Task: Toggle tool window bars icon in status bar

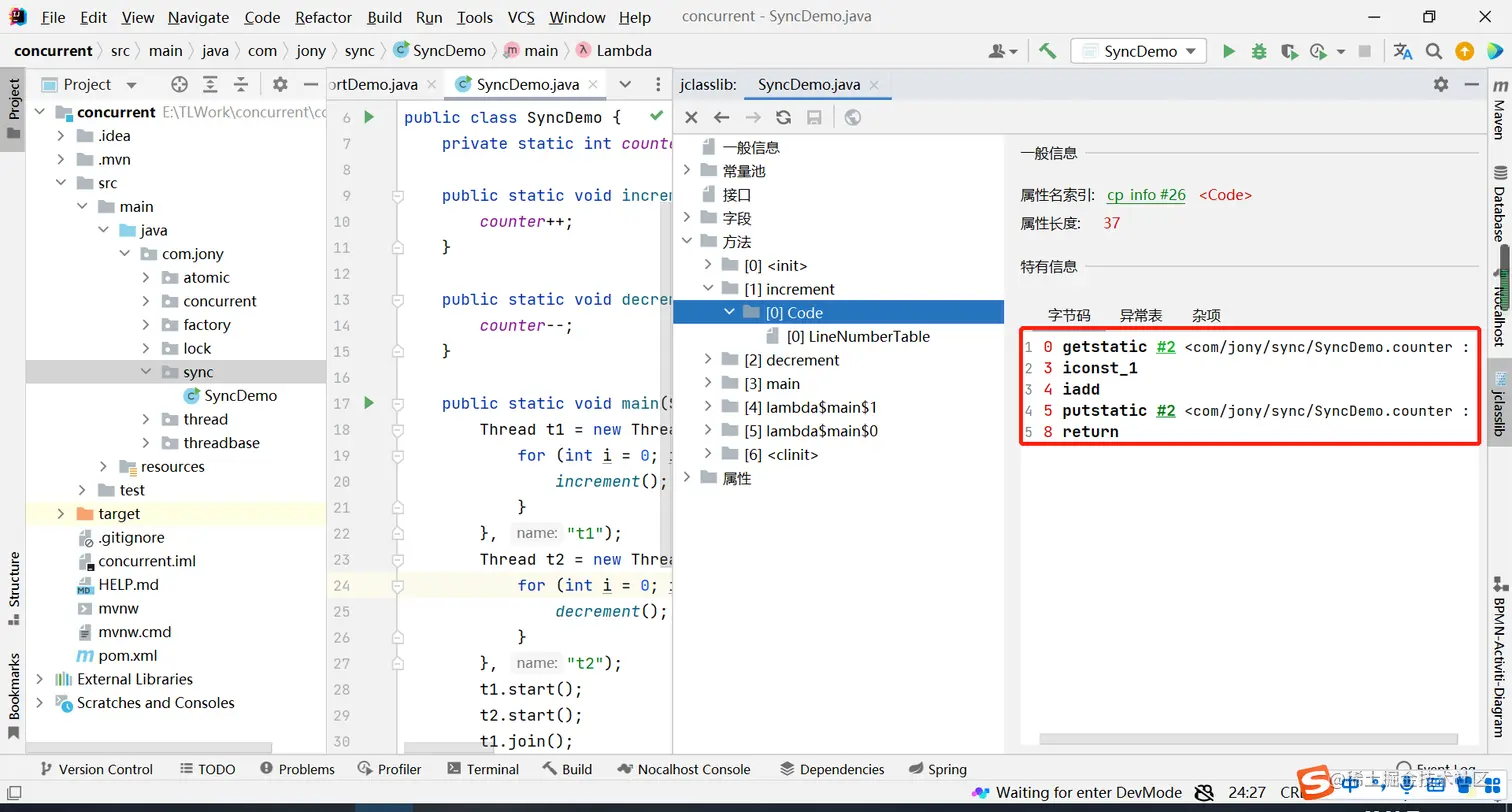Action: (x=14, y=792)
